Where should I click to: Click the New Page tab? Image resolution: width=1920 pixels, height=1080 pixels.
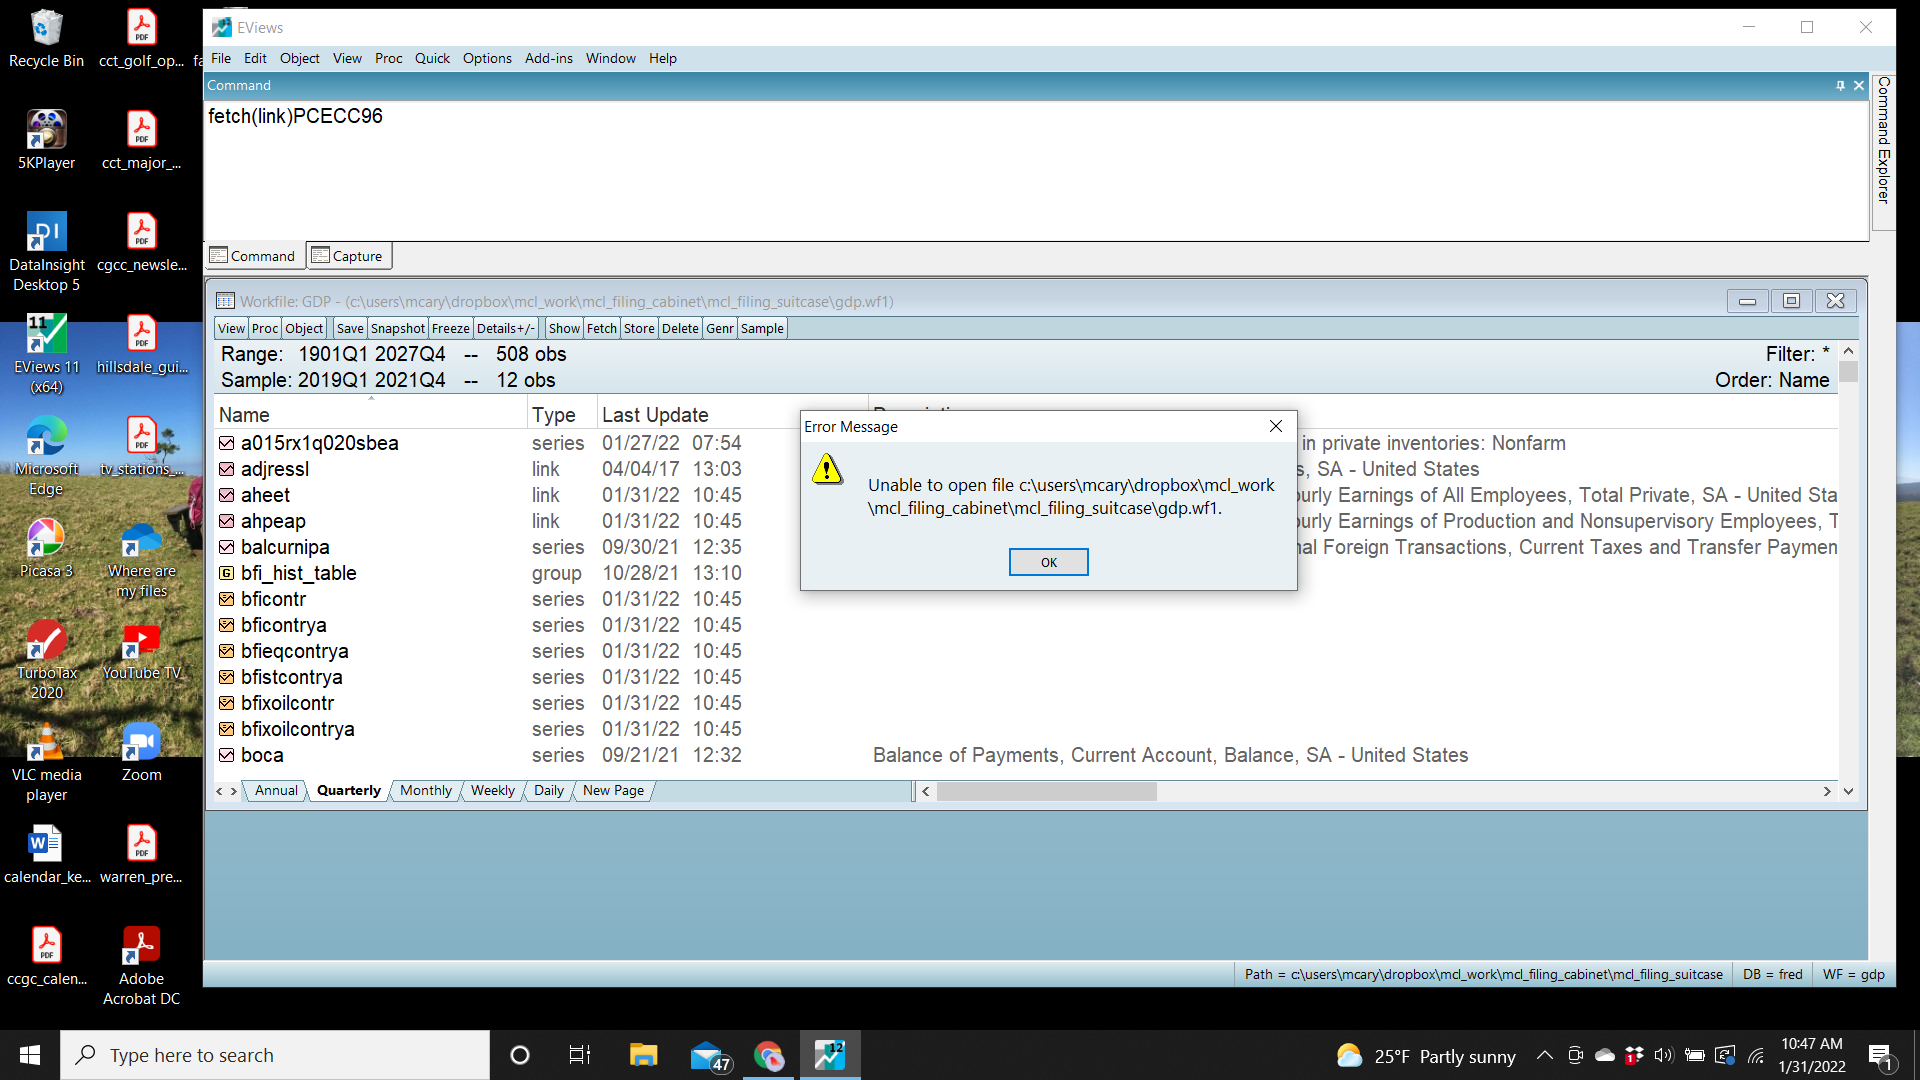pos(613,790)
